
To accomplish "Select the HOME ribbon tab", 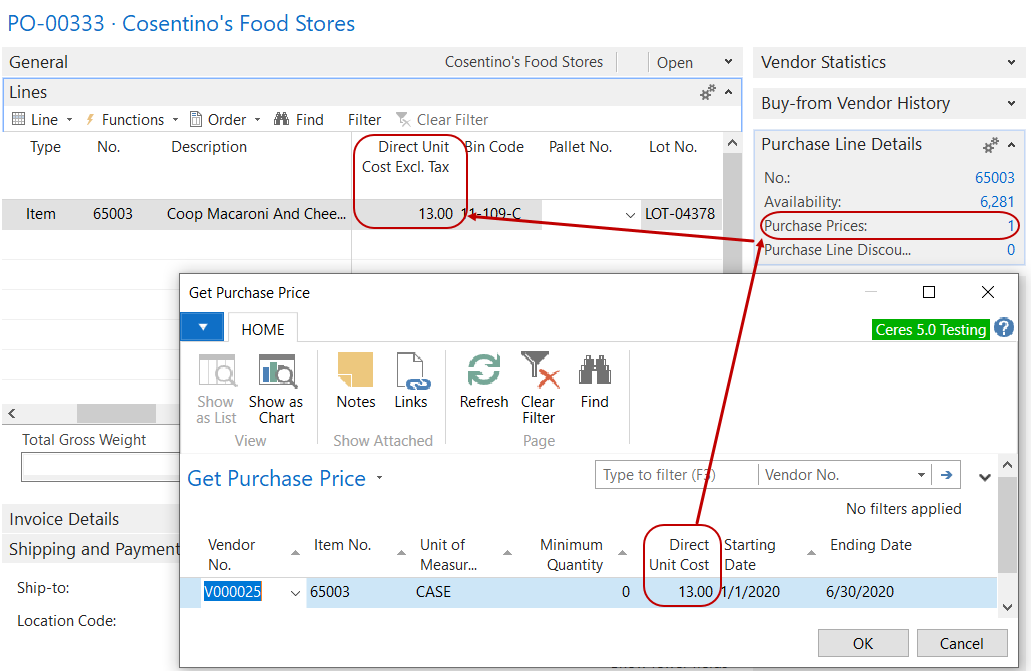I will pyautogui.click(x=262, y=329).
